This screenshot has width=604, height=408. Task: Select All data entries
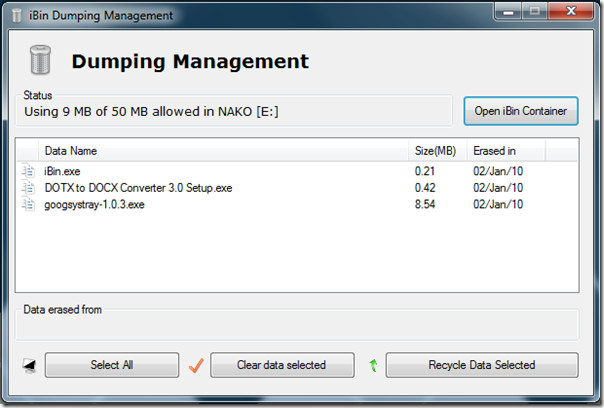pyautogui.click(x=112, y=365)
